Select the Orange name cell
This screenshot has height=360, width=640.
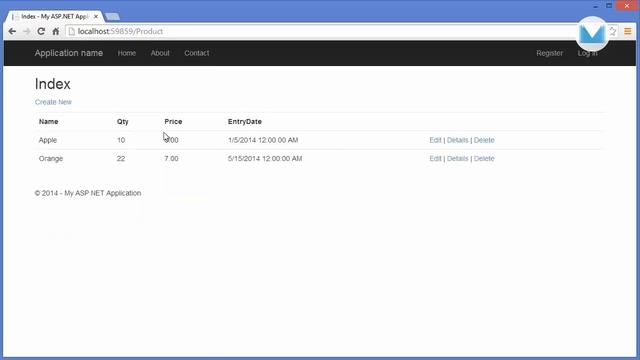[51, 158]
